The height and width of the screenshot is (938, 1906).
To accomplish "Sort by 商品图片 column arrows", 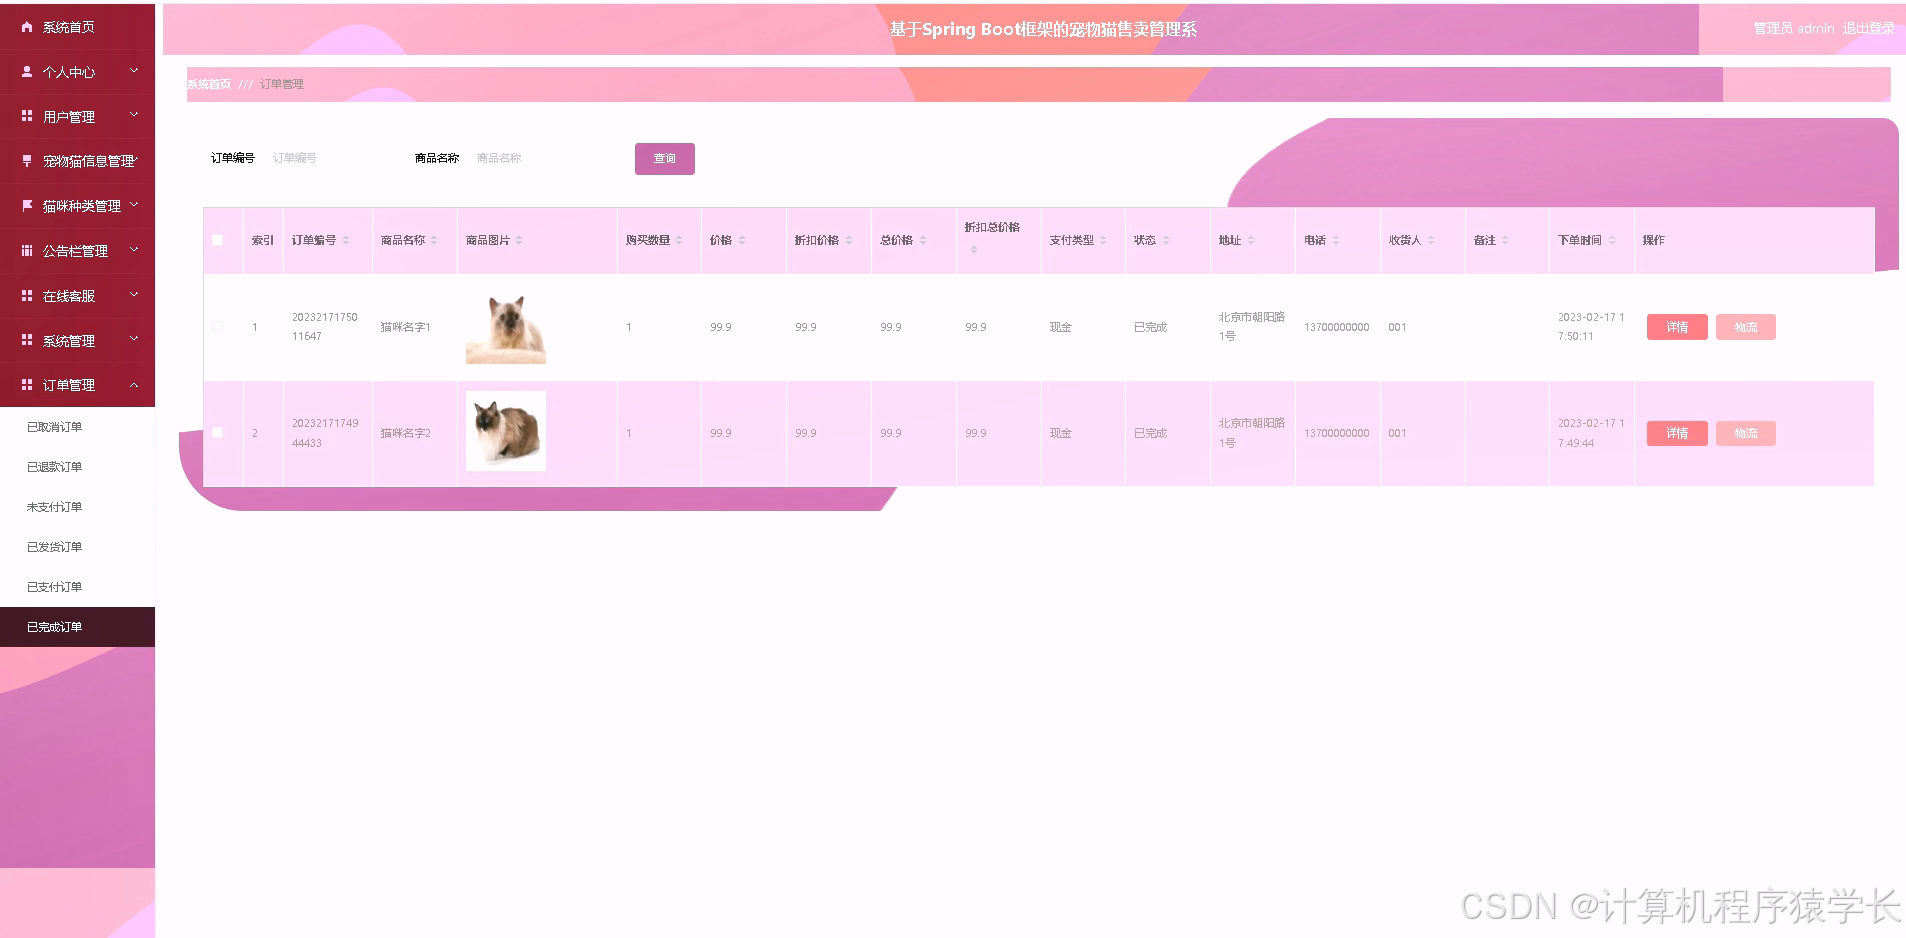I will tap(519, 240).
